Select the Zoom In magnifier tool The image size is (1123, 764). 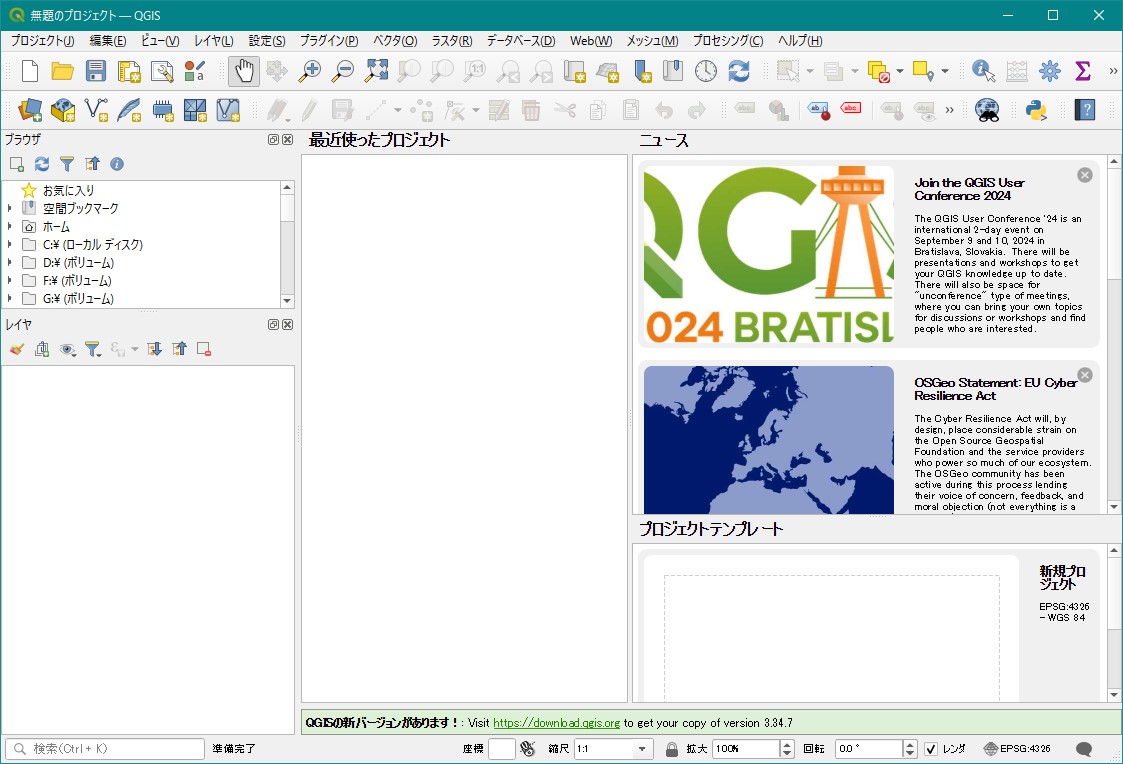[309, 71]
